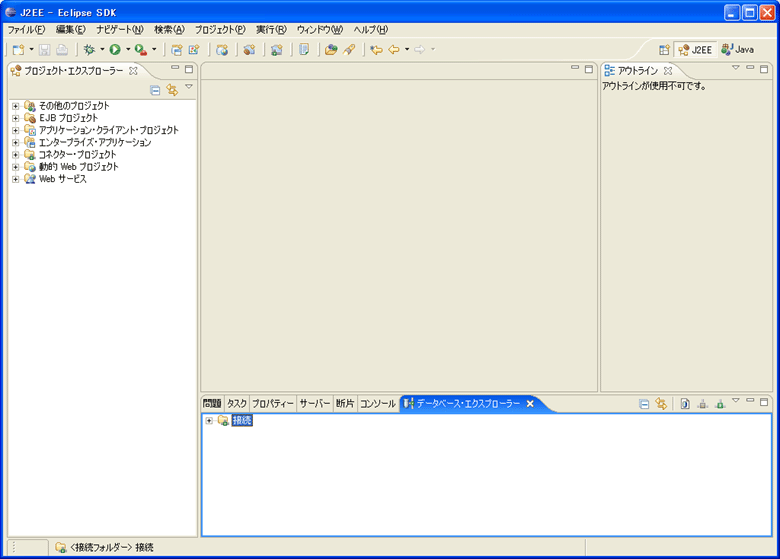This screenshot has width=780, height=559.
Task: Open the ファイル(F) menu
Action: pyautogui.click(x=27, y=29)
